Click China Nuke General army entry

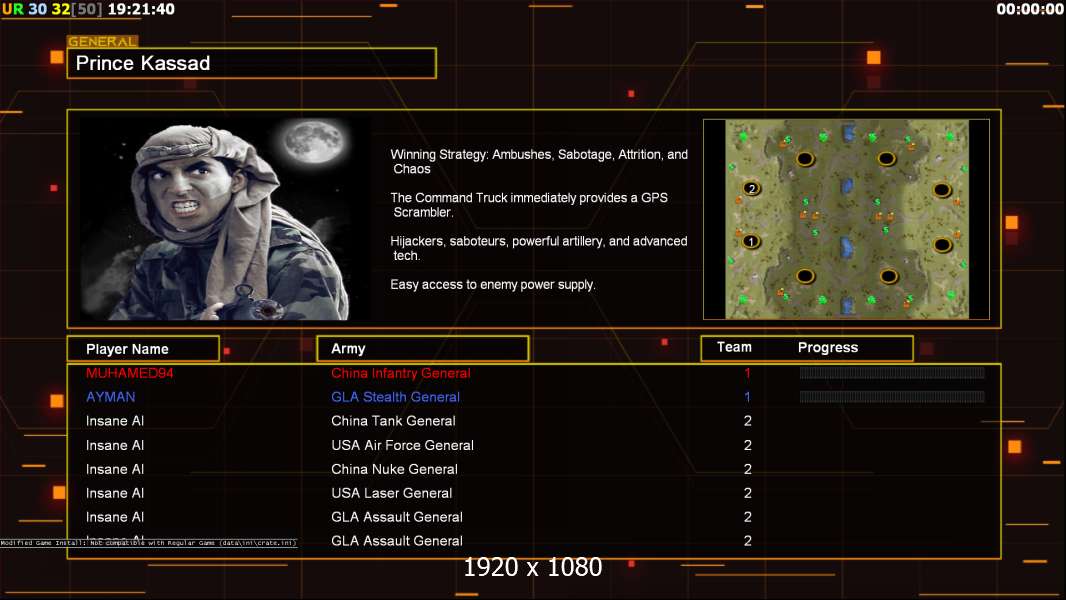(394, 469)
